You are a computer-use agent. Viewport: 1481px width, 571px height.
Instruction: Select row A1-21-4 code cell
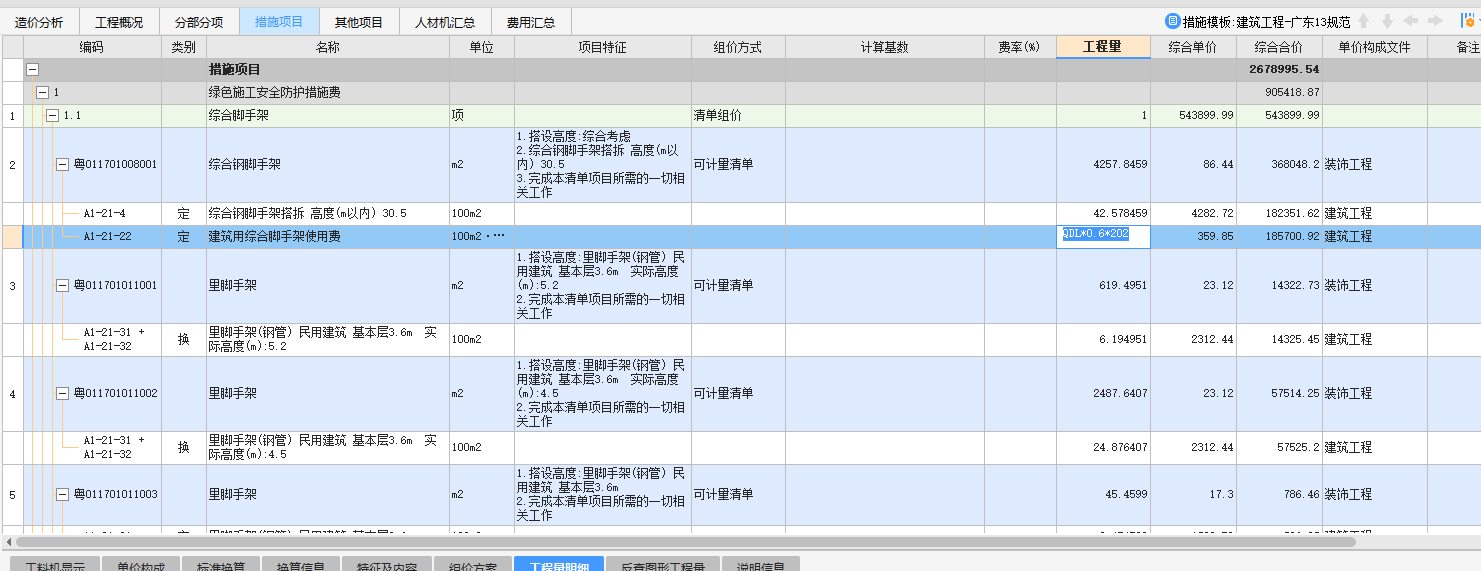[104, 214]
